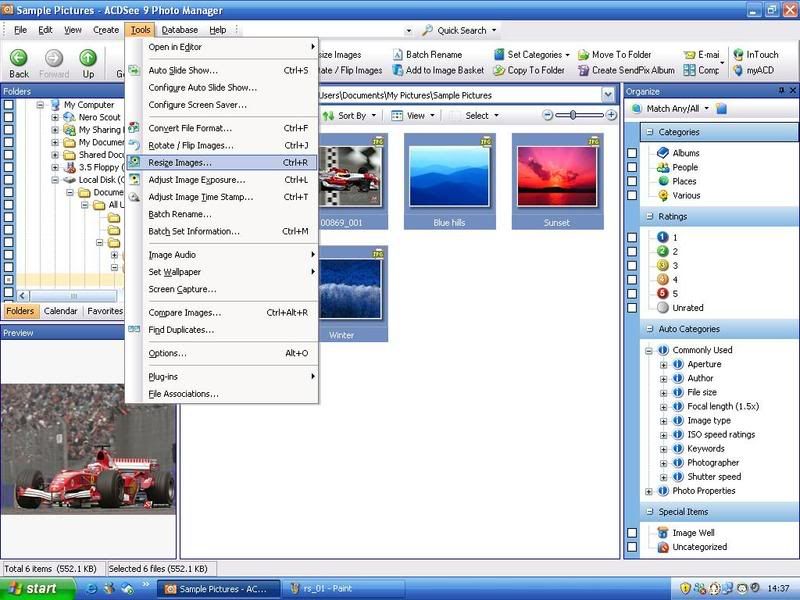
Task: Click the myACD toolbar icon
Action: (738, 70)
